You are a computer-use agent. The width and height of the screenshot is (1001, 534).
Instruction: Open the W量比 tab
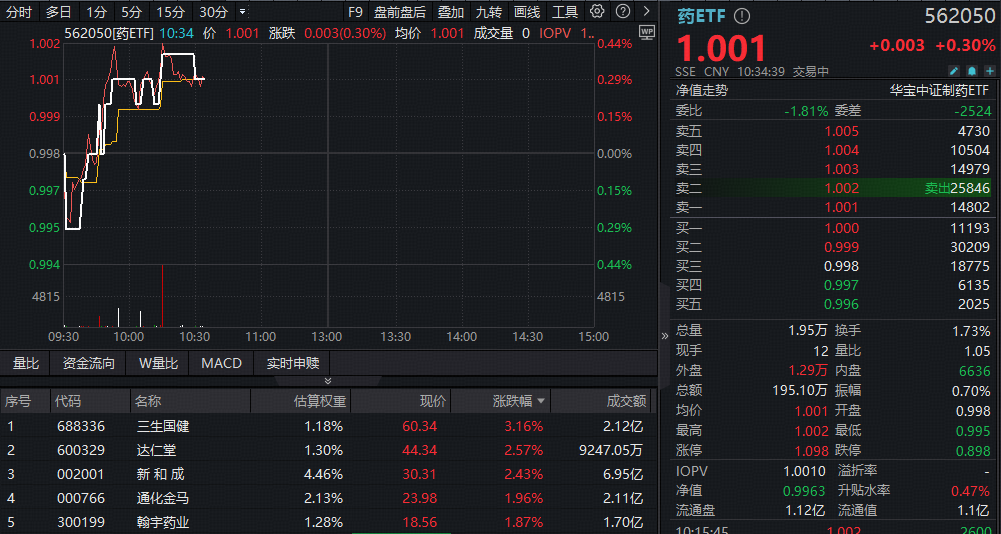158,363
